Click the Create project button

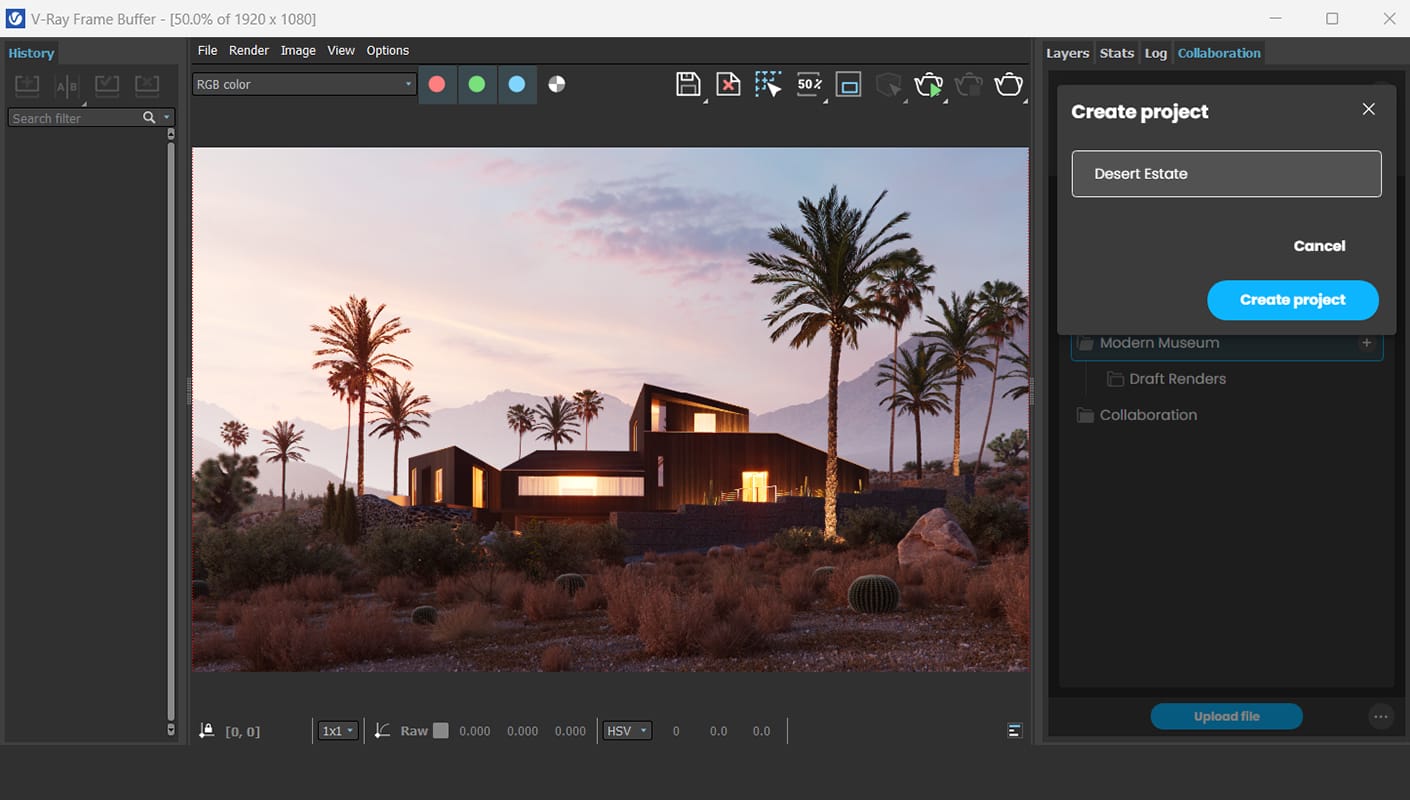coord(1292,300)
